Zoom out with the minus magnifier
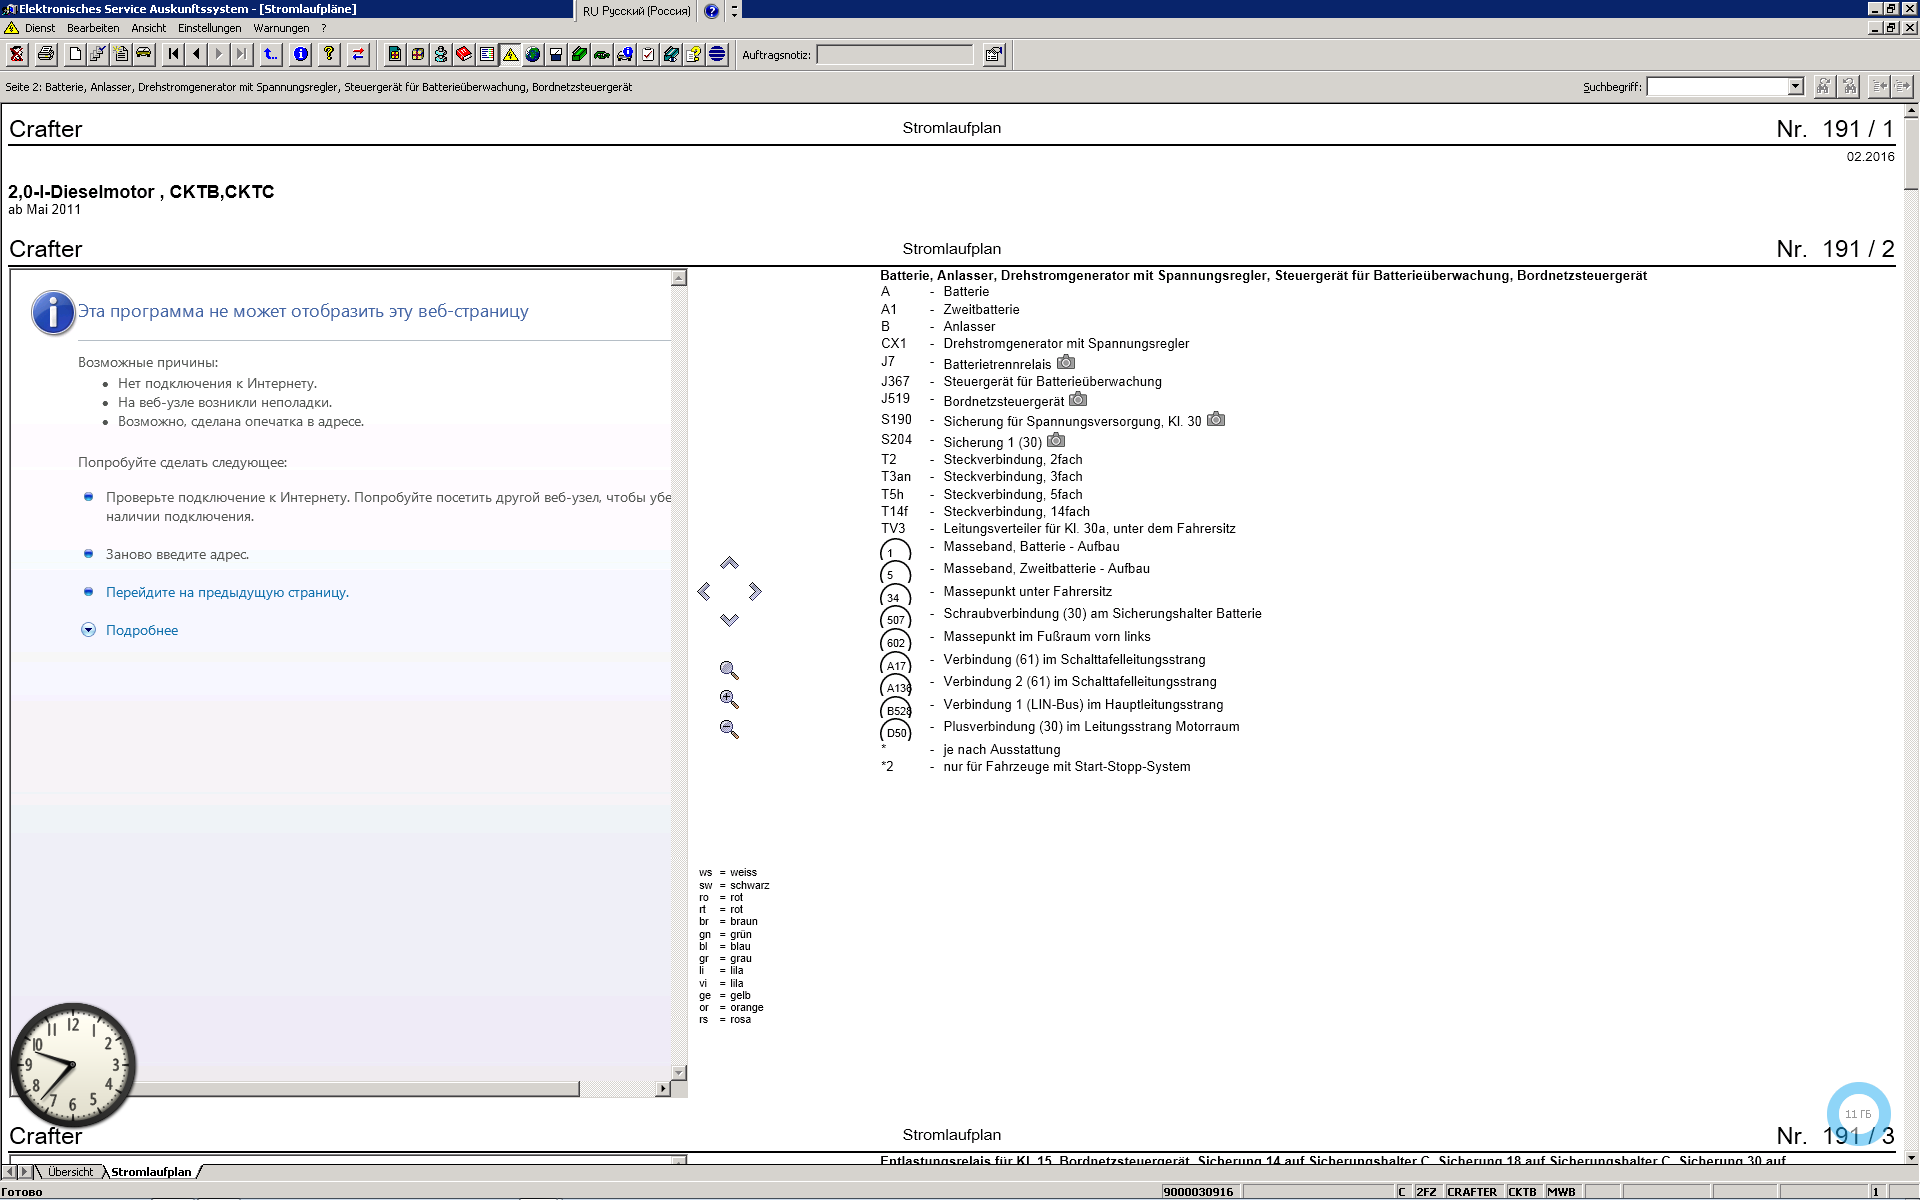This screenshot has height=1200, width=1920. pos(729,729)
